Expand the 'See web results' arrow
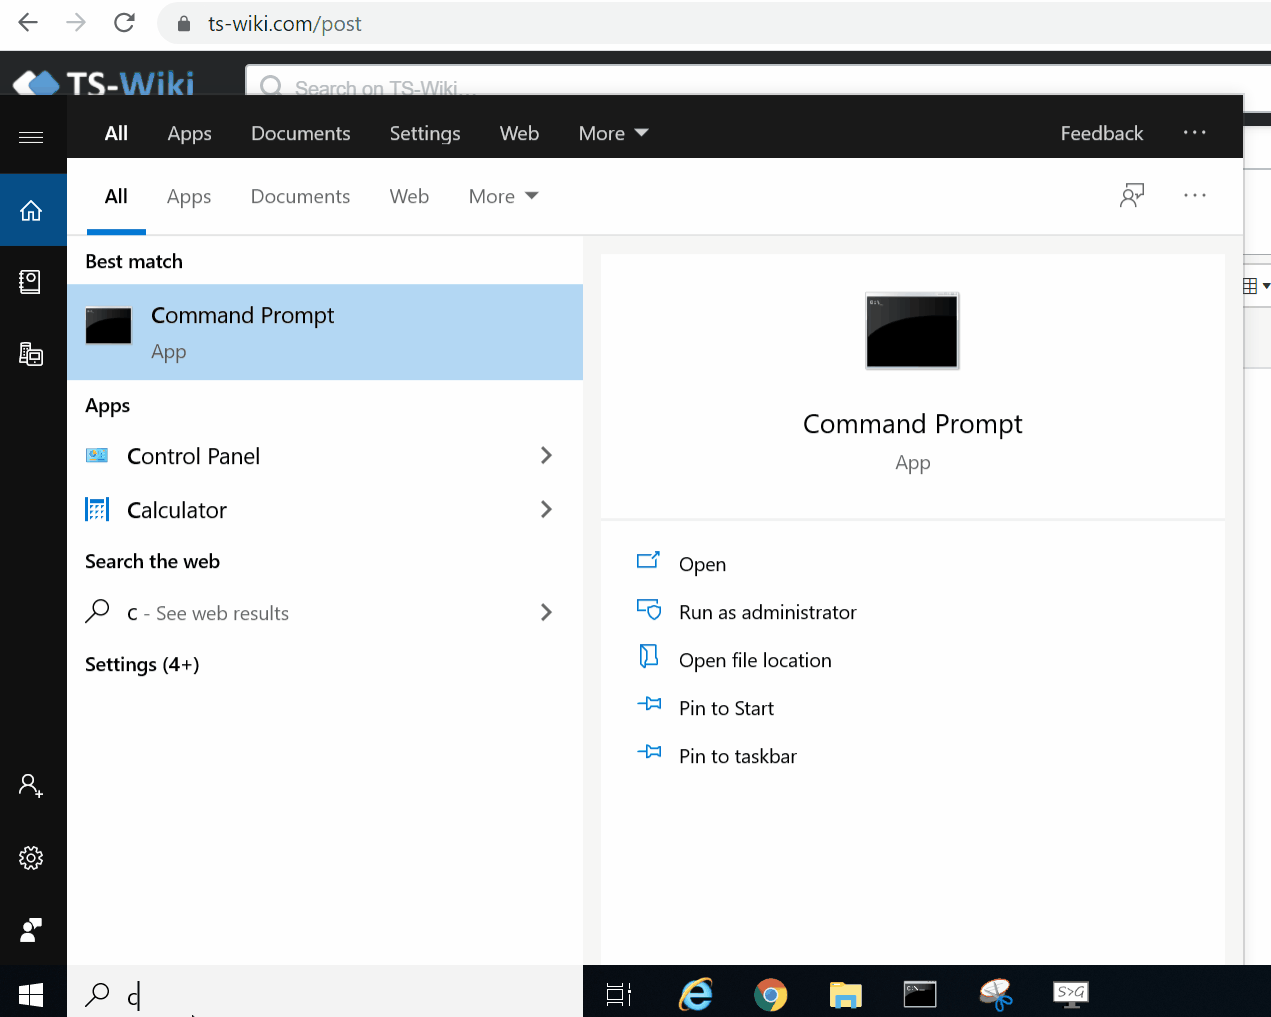1271x1017 pixels. tap(546, 613)
